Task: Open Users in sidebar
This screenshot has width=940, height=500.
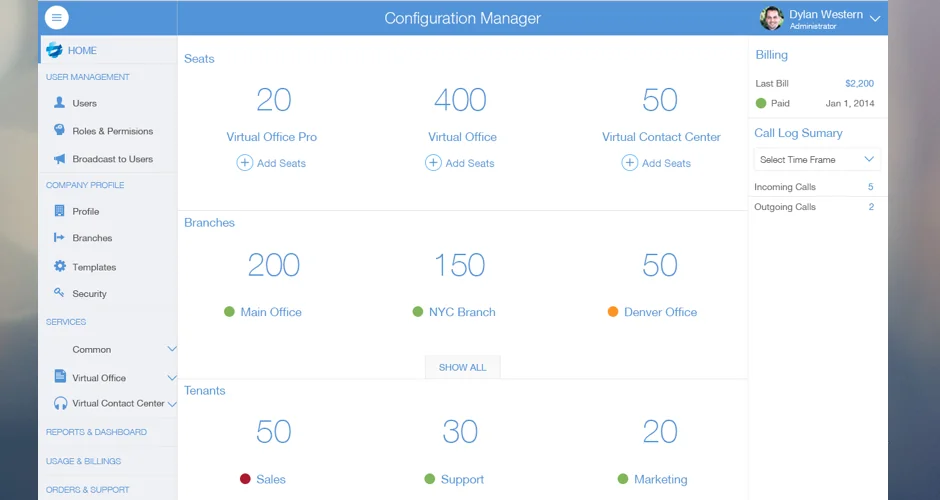Action: coord(85,103)
